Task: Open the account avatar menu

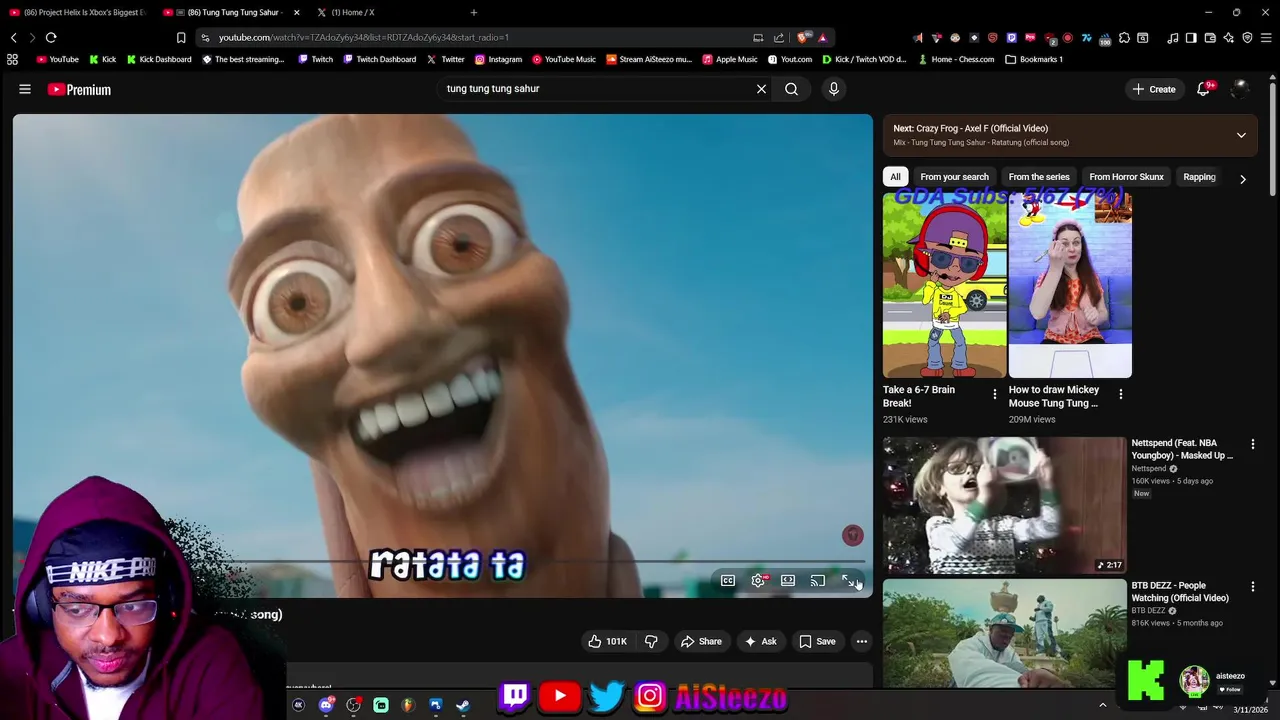Action: pyautogui.click(x=1240, y=89)
